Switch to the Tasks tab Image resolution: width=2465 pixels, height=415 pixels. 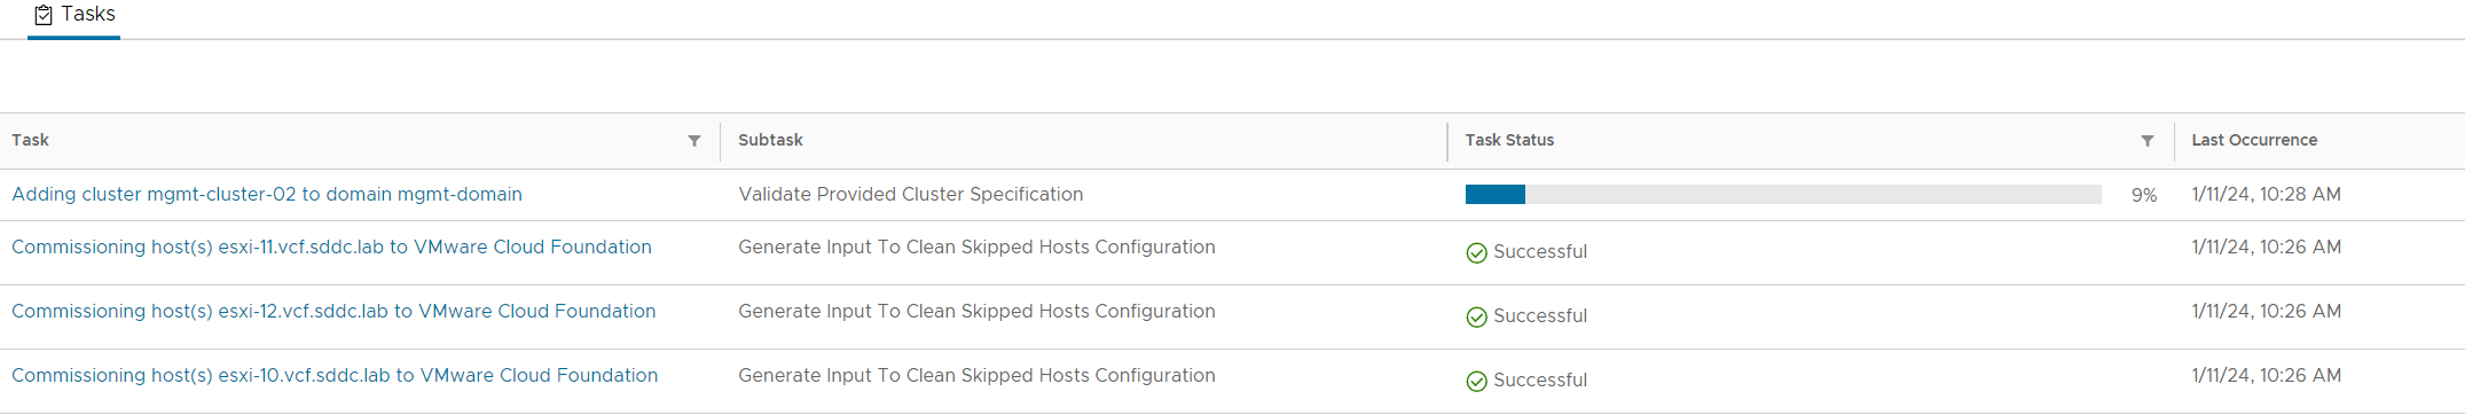(87, 15)
